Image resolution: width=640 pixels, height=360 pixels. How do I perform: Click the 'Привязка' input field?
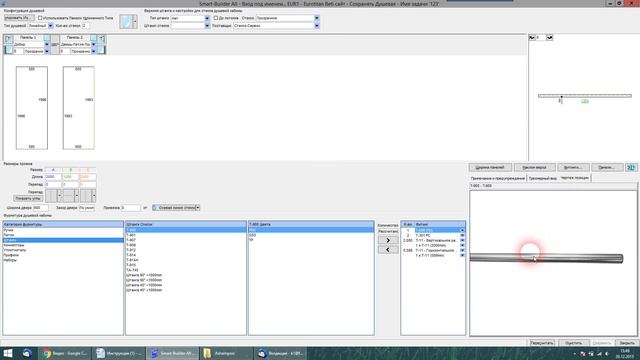tap(131, 208)
